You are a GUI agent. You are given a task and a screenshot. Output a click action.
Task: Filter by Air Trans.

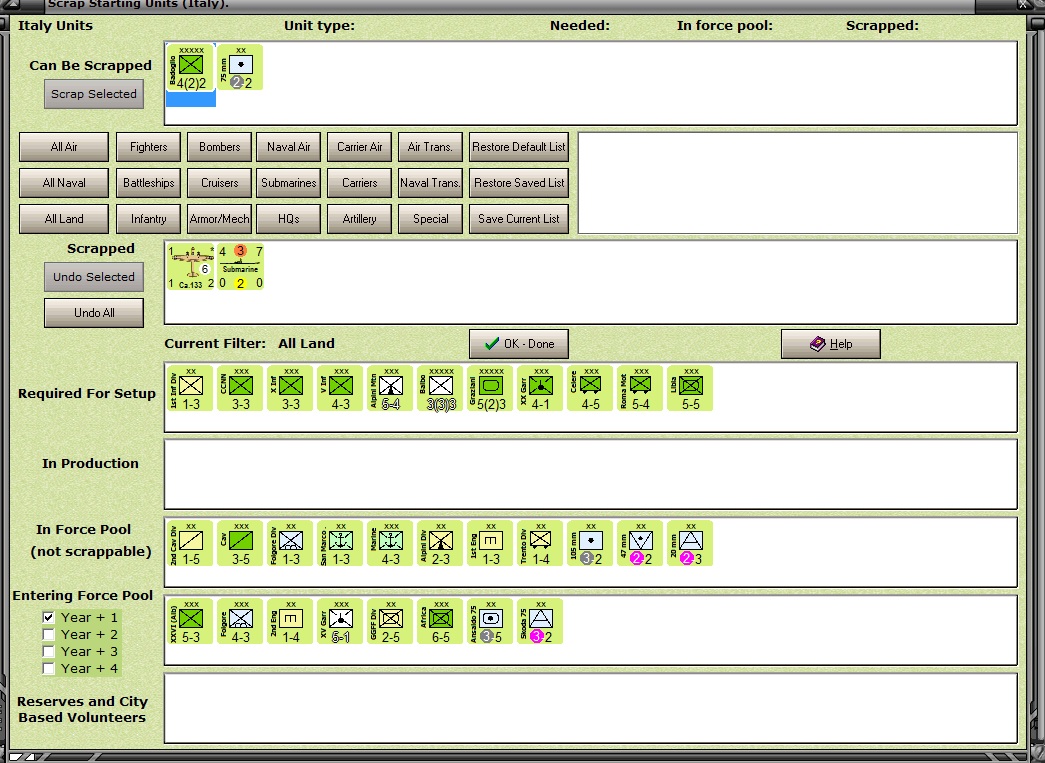click(431, 147)
